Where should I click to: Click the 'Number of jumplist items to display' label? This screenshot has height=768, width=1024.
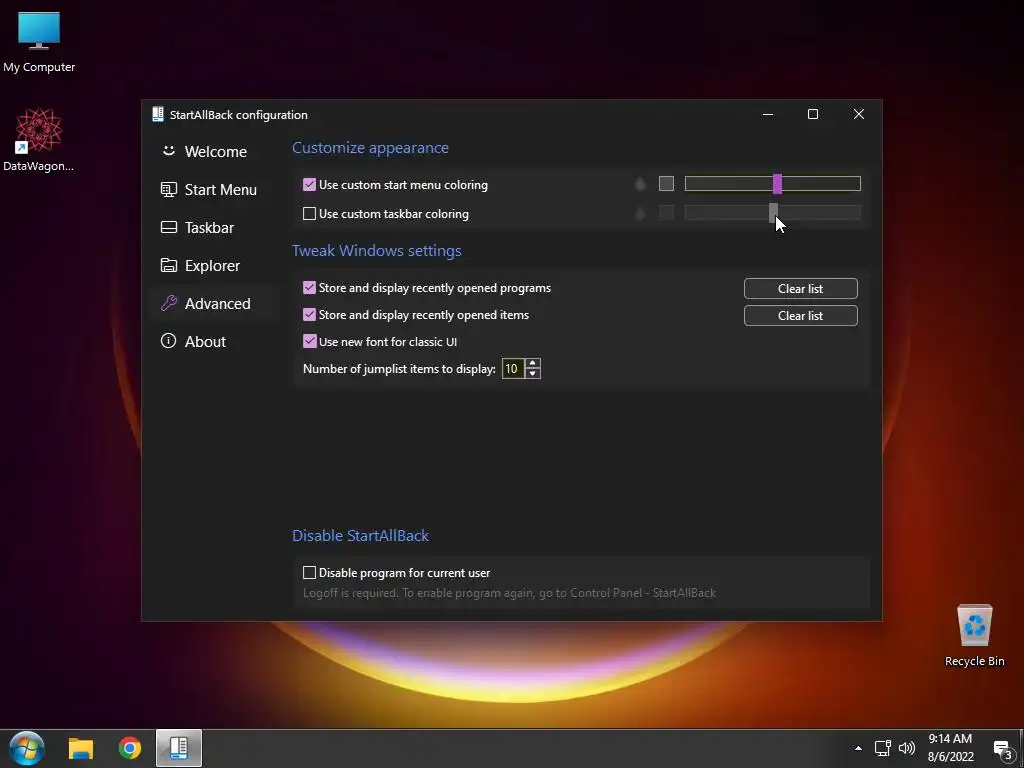pyautogui.click(x=399, y=369)
